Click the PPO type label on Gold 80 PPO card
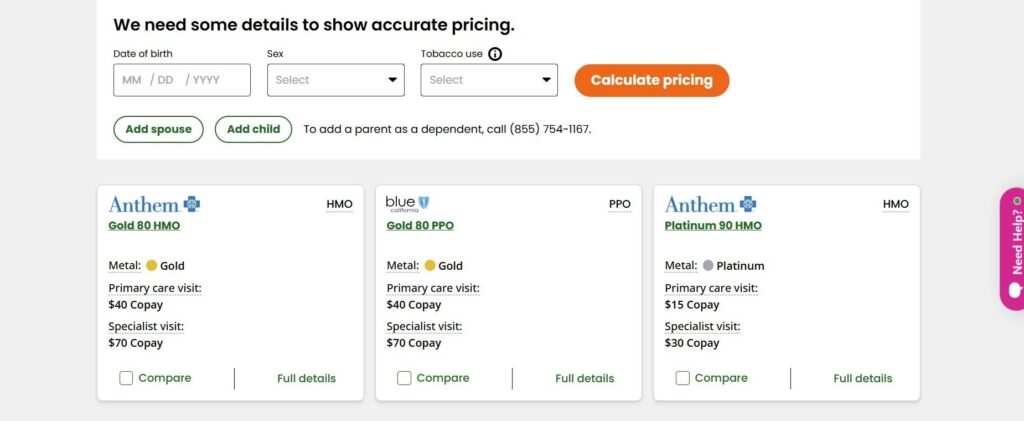Image resolution: width=1024 pixels, height=421 pixels. (620, 204)
